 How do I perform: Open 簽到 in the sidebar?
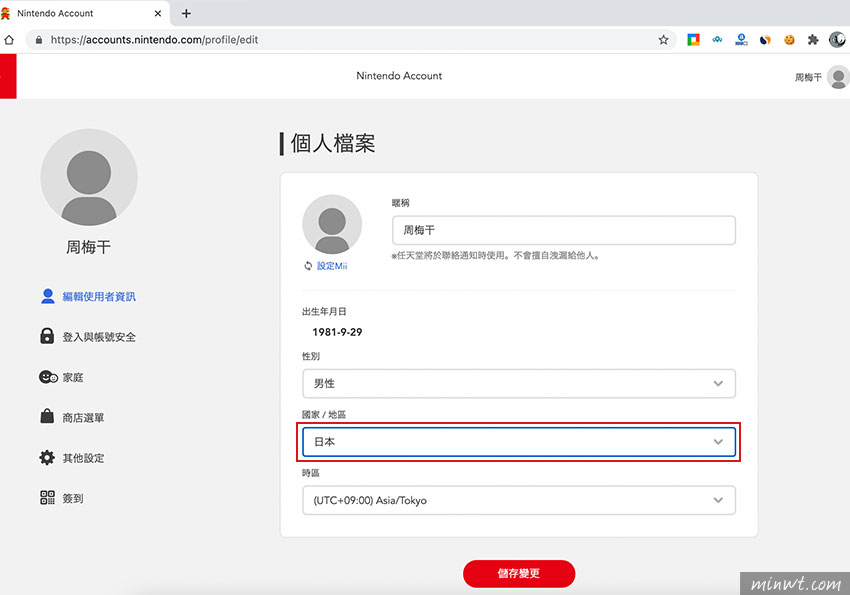point(73,499)
